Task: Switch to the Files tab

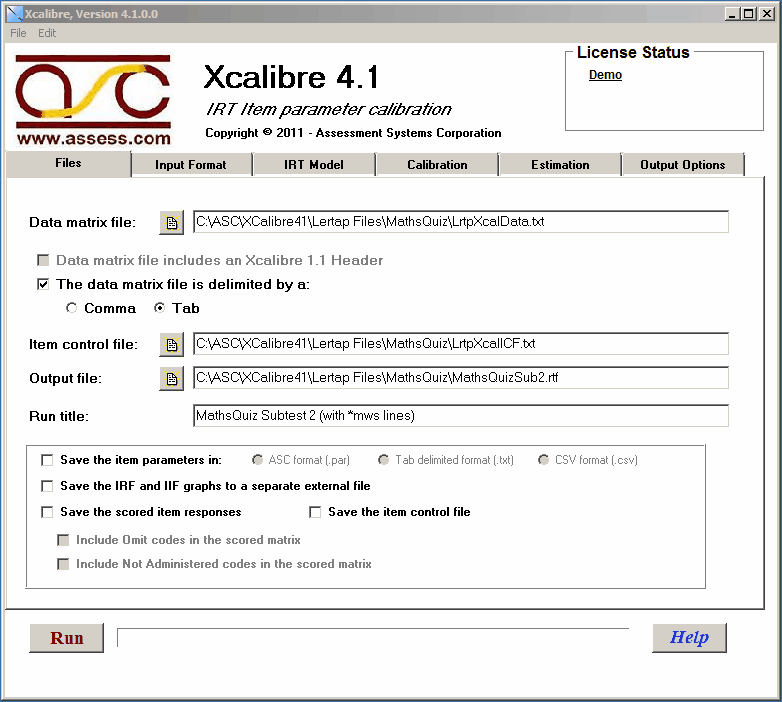Action: 68,164
